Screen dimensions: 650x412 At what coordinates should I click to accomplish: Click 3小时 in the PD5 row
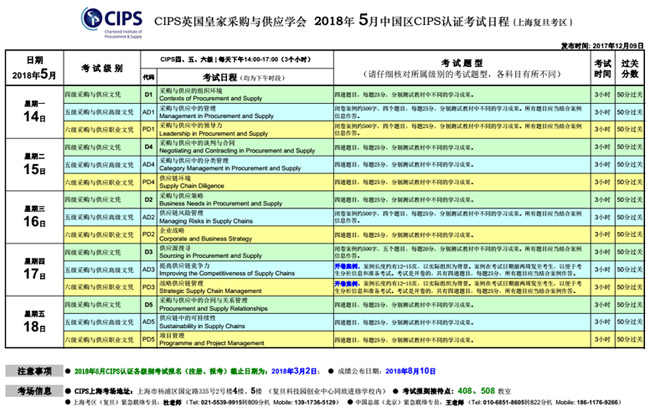603,339
